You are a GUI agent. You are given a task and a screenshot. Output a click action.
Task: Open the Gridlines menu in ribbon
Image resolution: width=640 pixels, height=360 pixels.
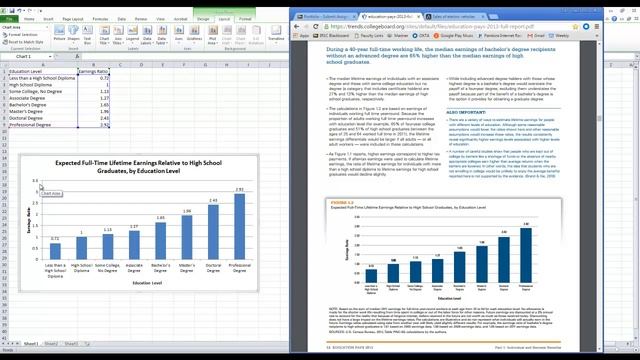(x=194, y=33)
